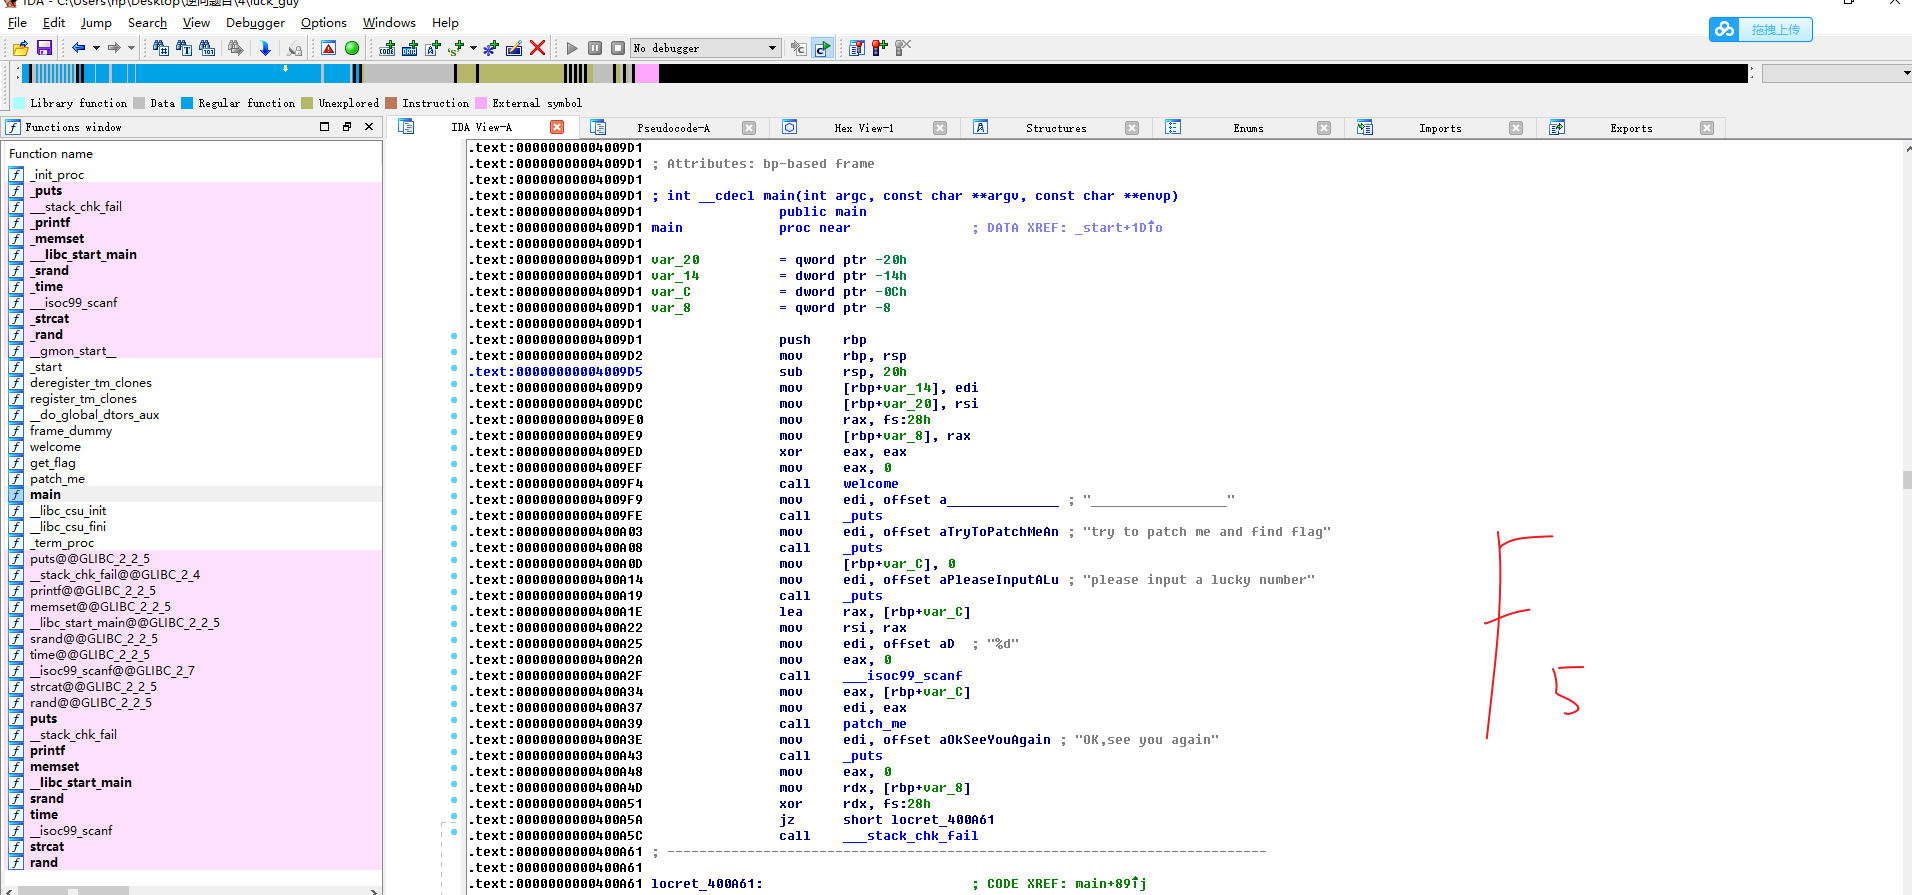Click the Regular function color swatch

click(187, 103)
